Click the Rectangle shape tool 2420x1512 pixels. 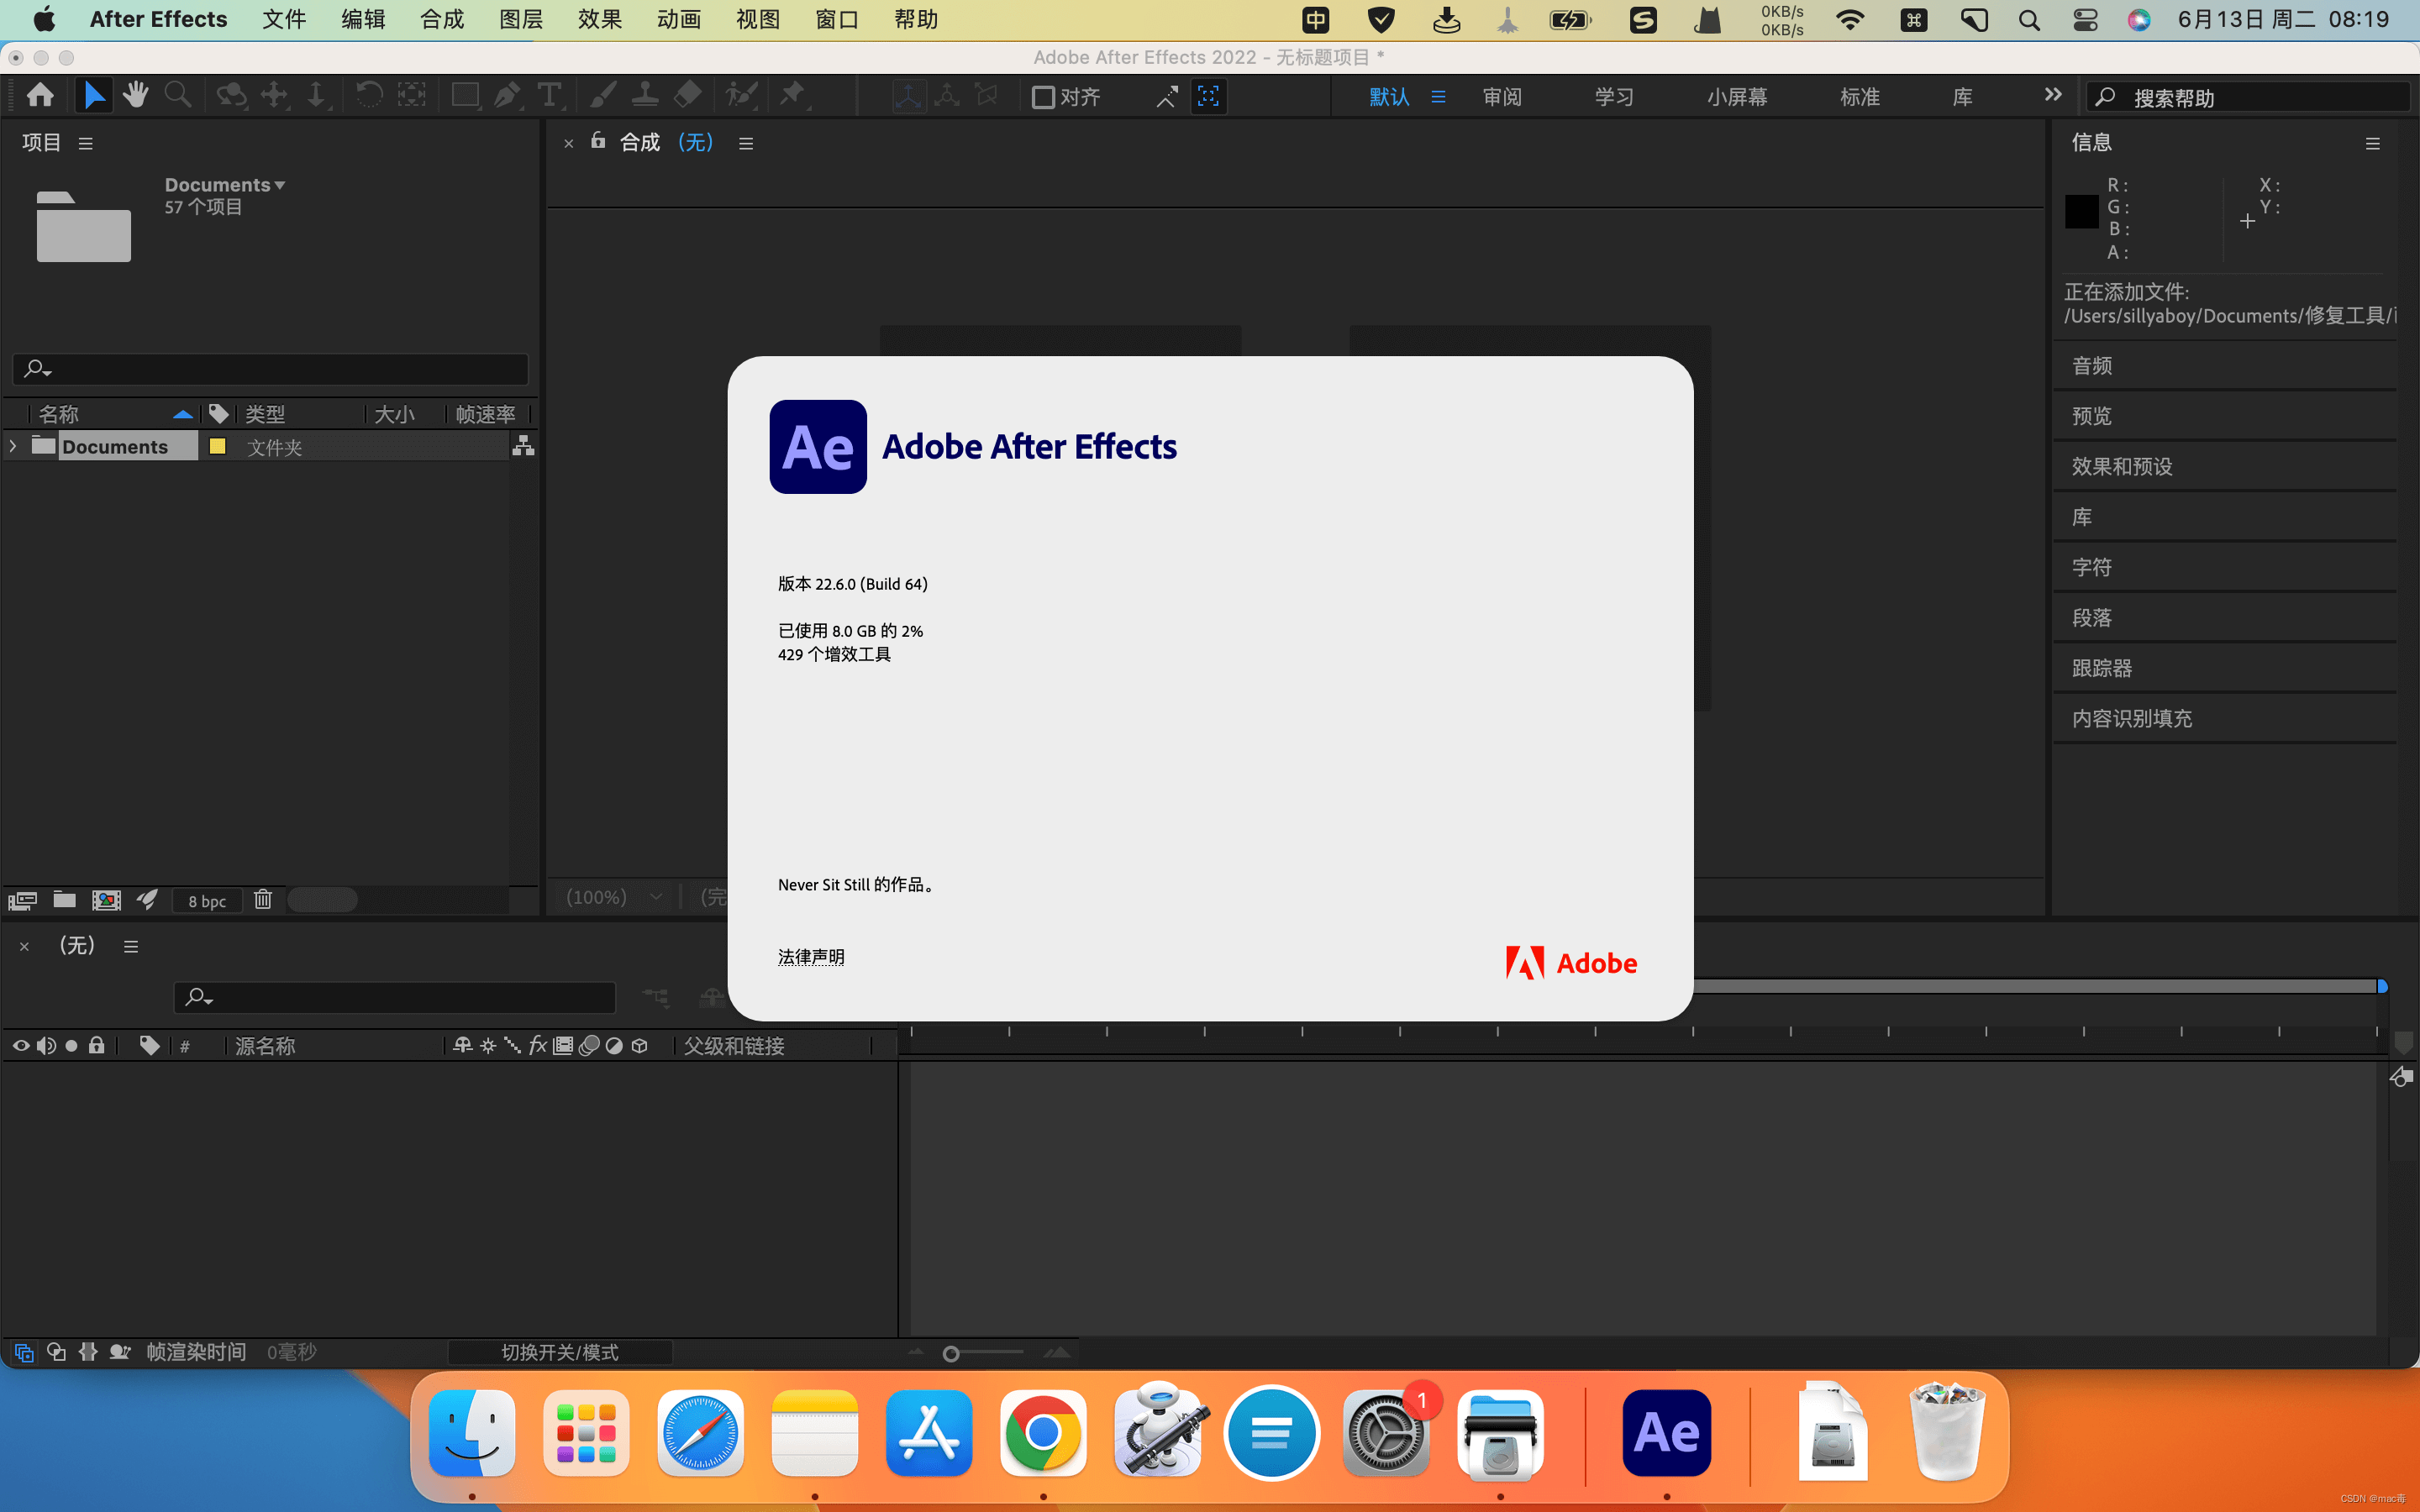(460, 96)
